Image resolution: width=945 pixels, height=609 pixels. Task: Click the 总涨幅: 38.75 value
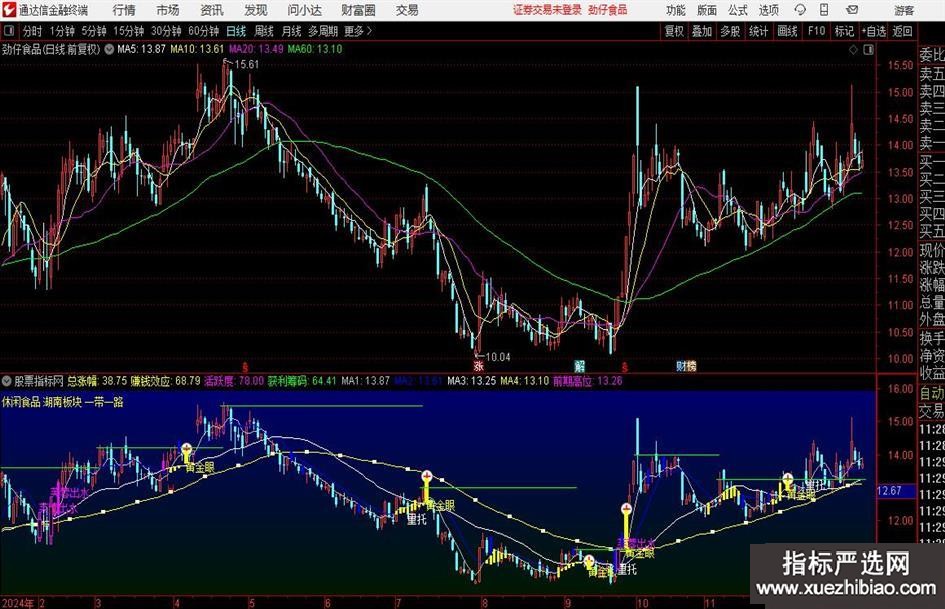click(x=97, y=381)
